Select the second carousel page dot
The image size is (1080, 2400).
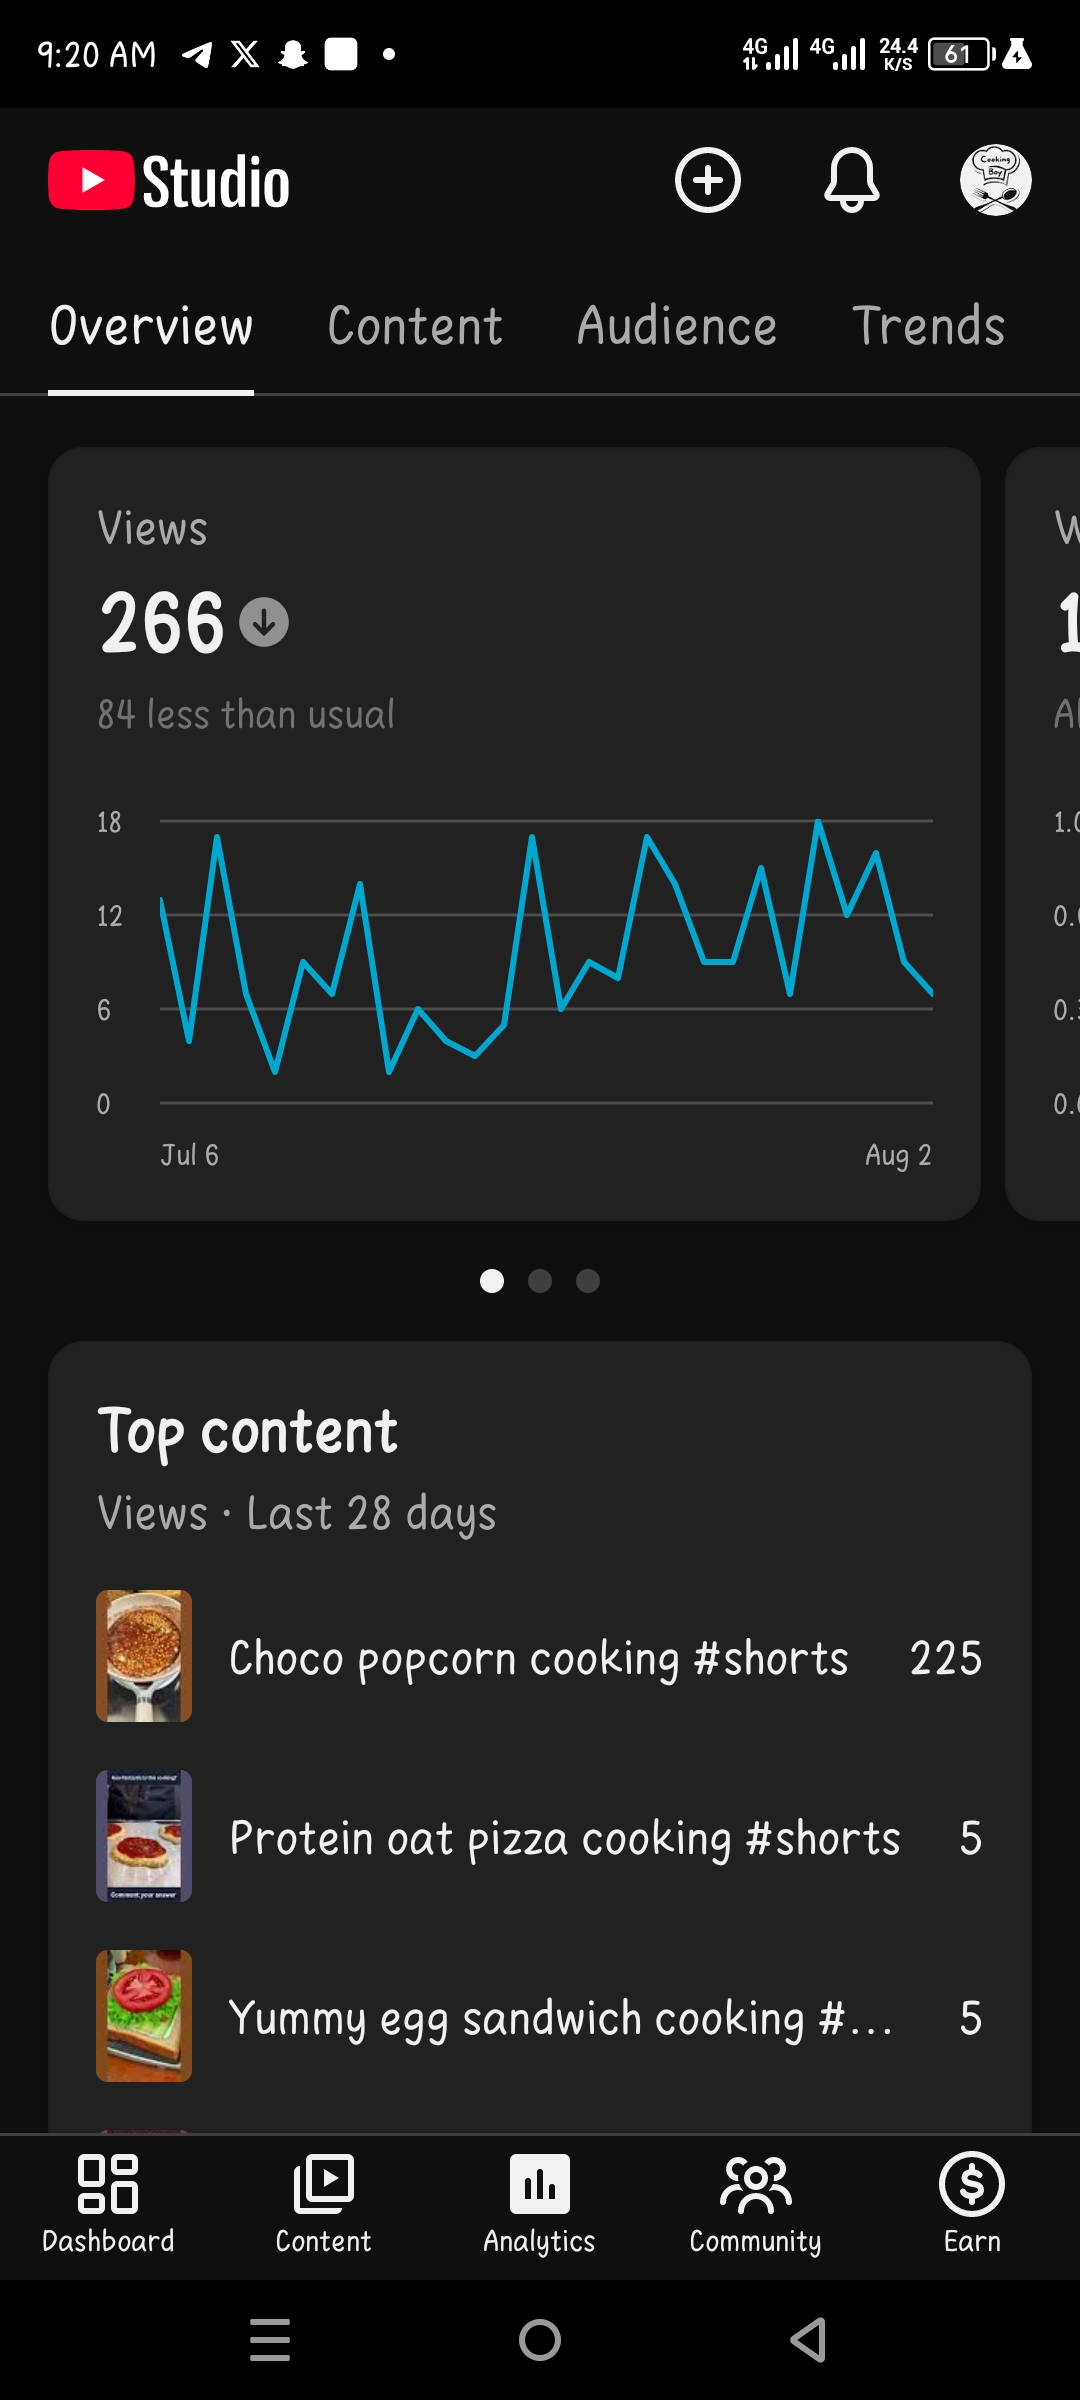tap(540, 1281)
